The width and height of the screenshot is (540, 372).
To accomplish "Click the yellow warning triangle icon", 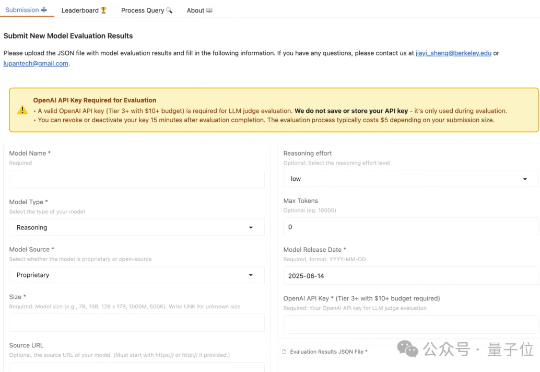I will (x=22, y=110).
